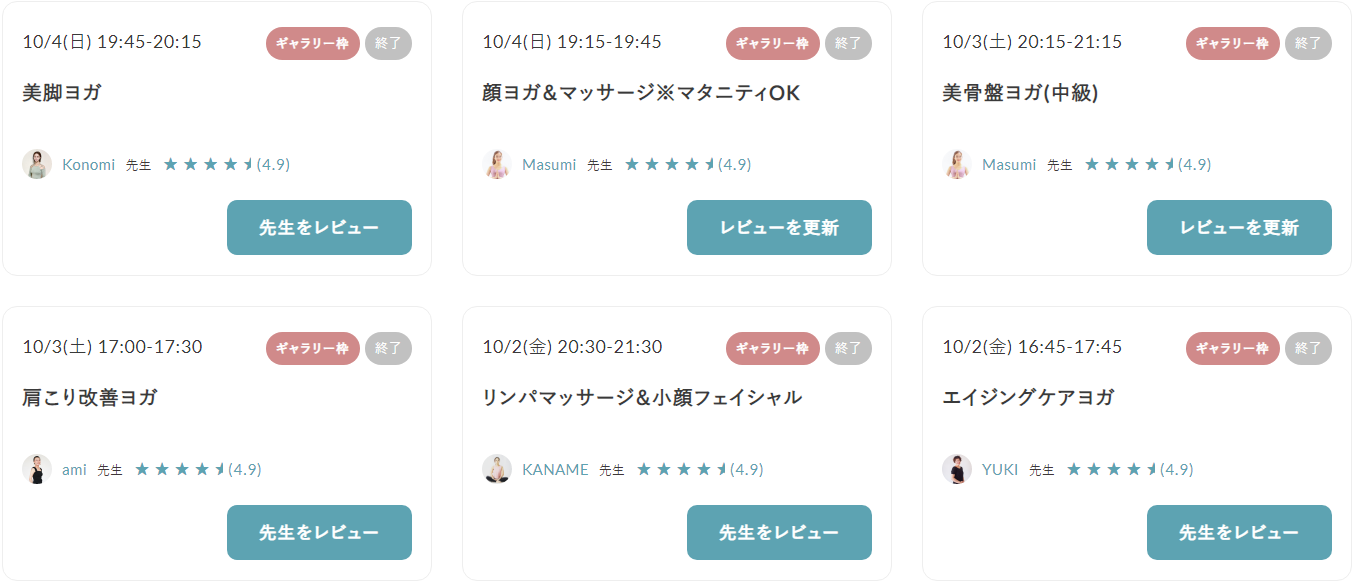Screen dimensions: 1356x584
Task: Open the YUKI instructor name link
Action: [x=1000, y=470]
